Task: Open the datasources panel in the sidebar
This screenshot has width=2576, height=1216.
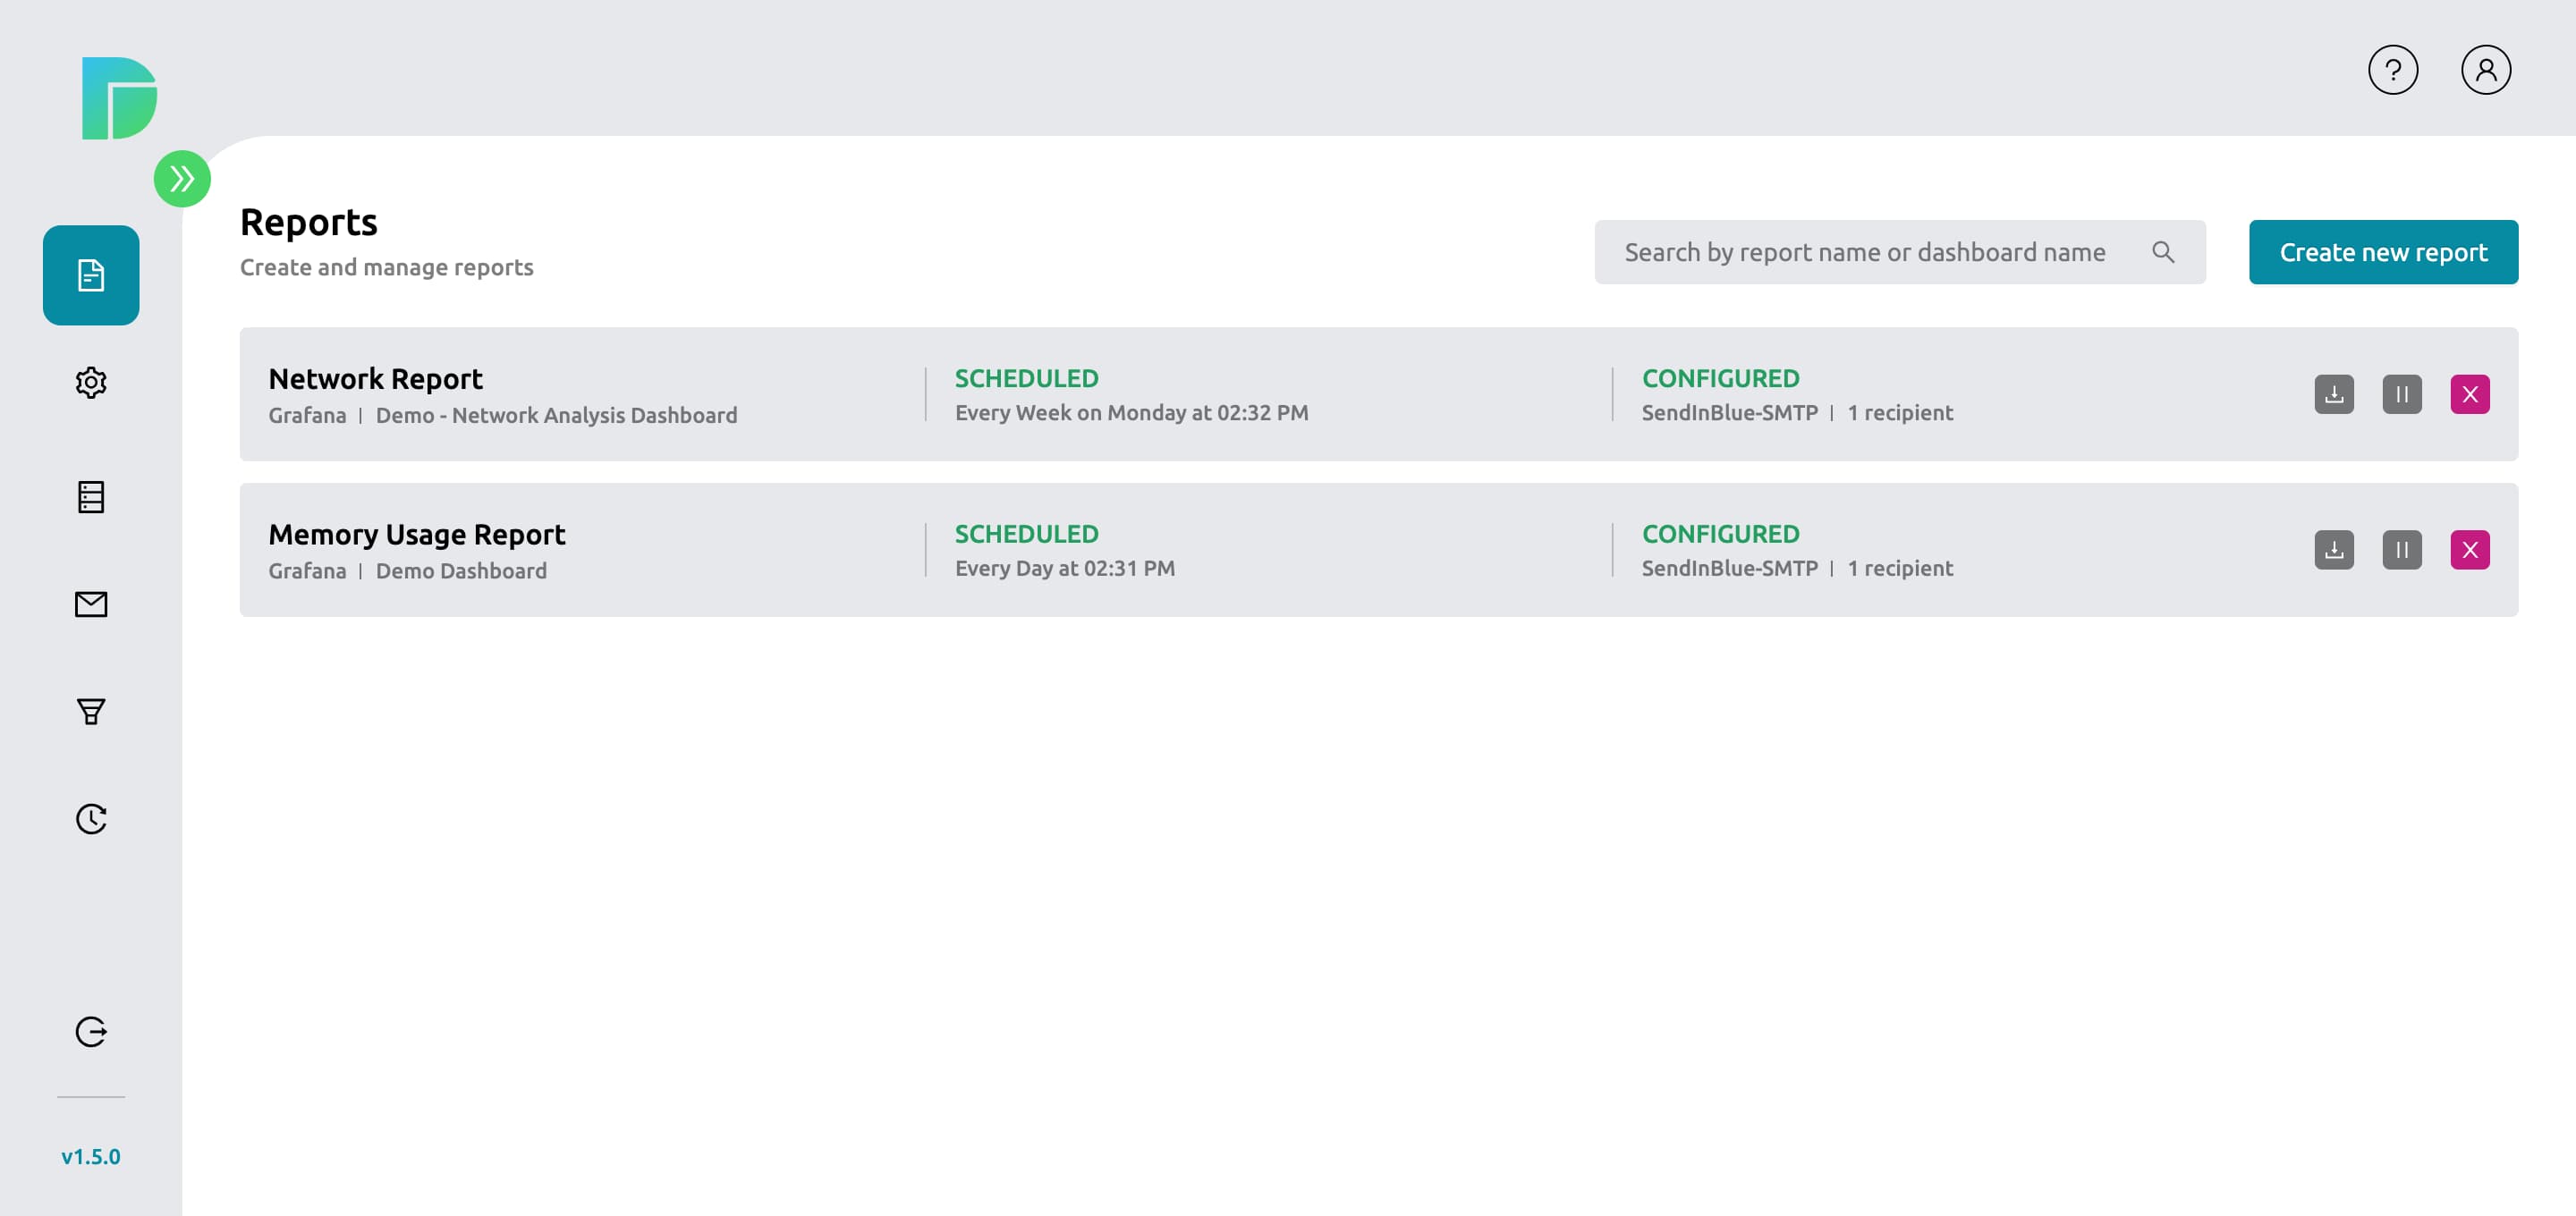Action: tap(91, 497)
